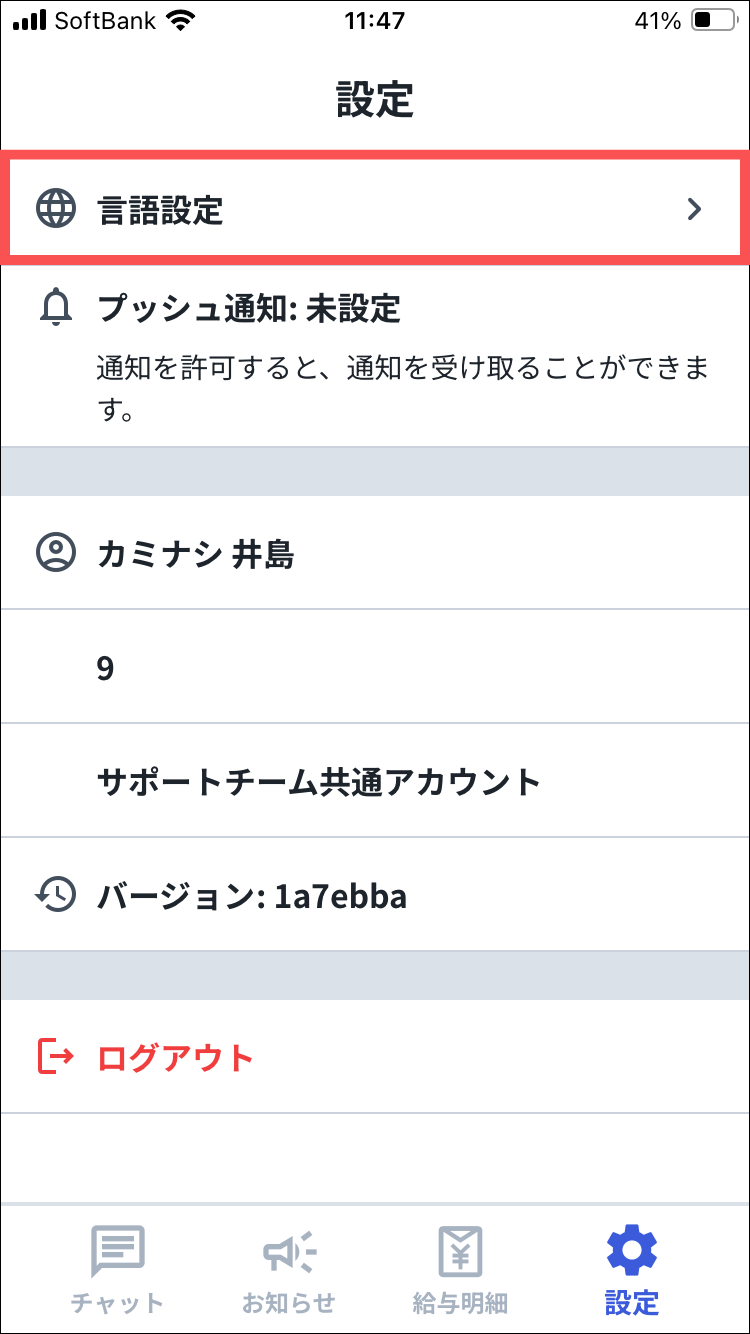This screenshot has height=1334, width=750.
Task: Click the red logout arrow icon
Action: [x=56, y=1057]
